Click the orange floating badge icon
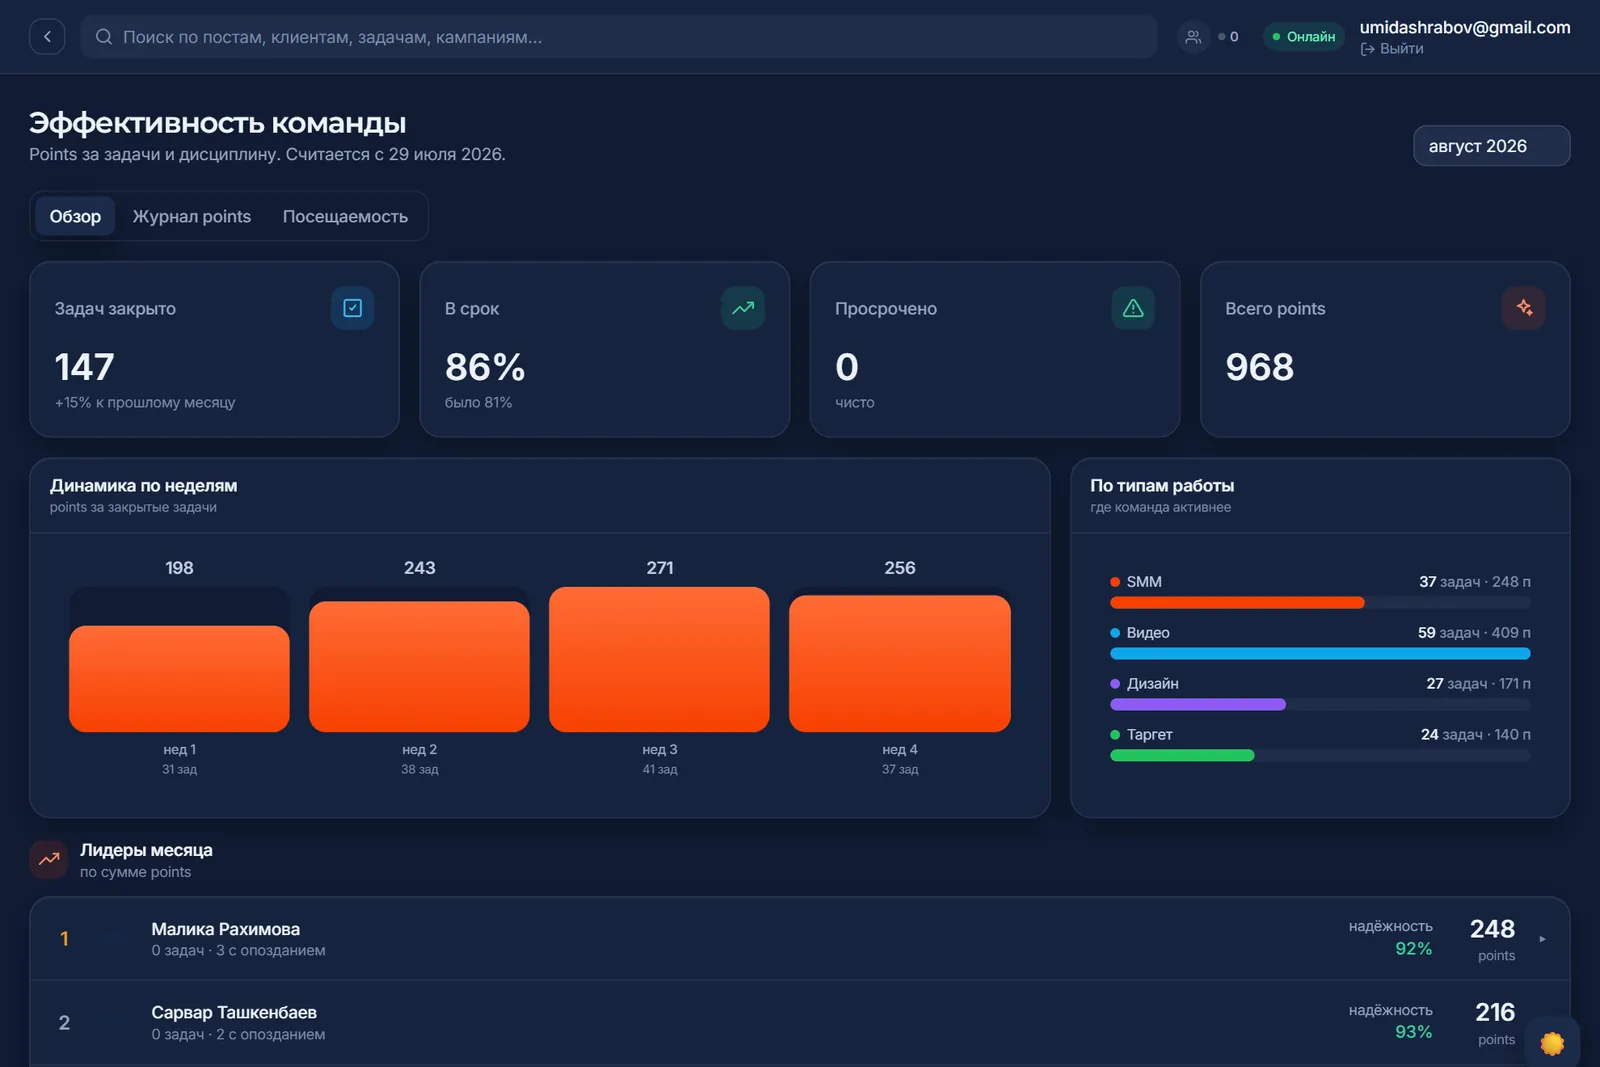Image resolution: width=1600 pixels, height=1067 pixels. 1552,1043
